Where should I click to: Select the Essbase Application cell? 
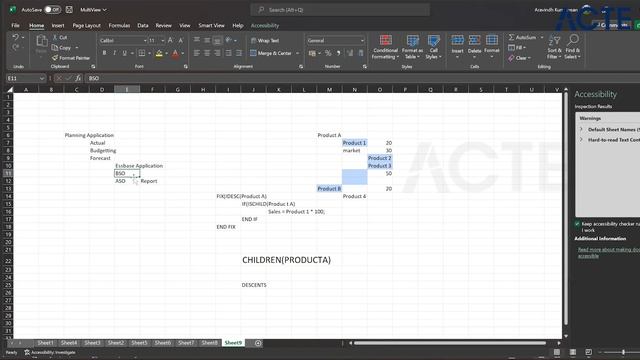(x=139, y=166)
